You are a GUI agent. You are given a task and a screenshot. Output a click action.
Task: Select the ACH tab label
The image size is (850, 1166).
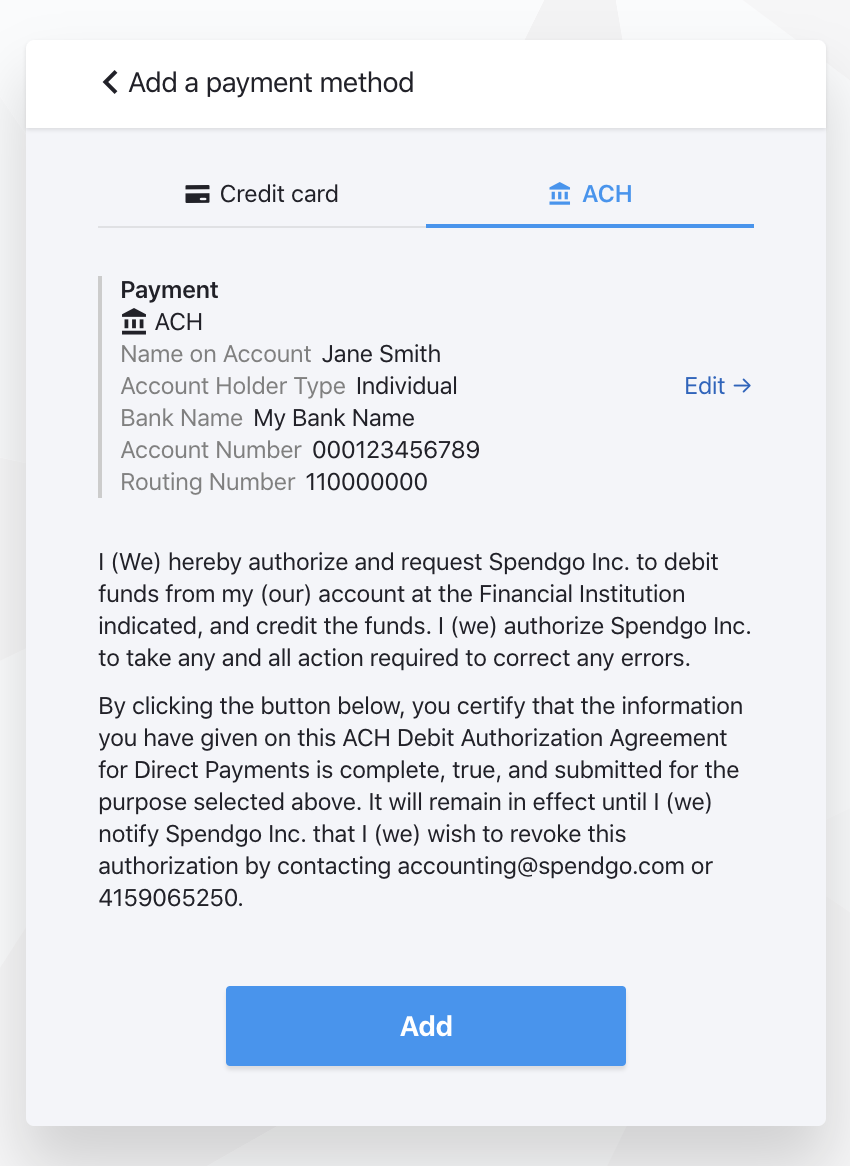[x=606, y=194]
